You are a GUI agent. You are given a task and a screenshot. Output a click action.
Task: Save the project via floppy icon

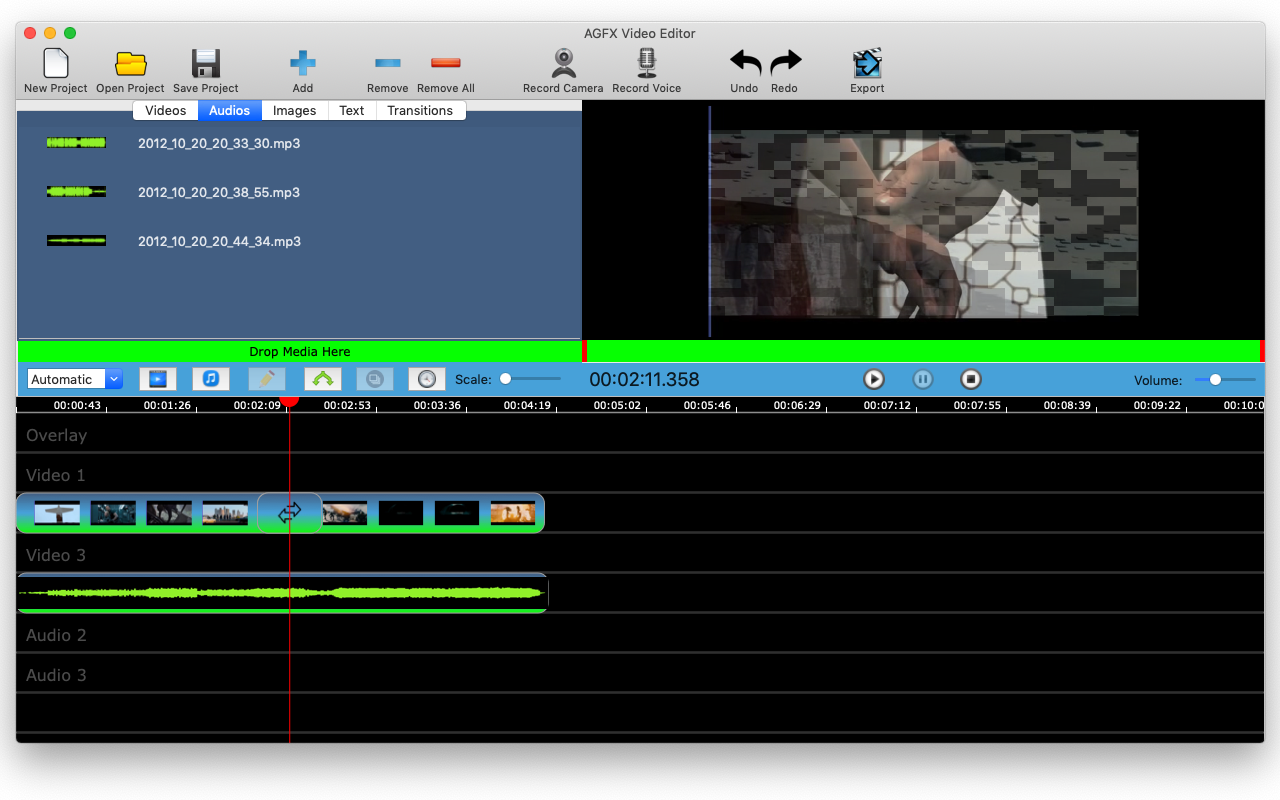tap(206, 63)
